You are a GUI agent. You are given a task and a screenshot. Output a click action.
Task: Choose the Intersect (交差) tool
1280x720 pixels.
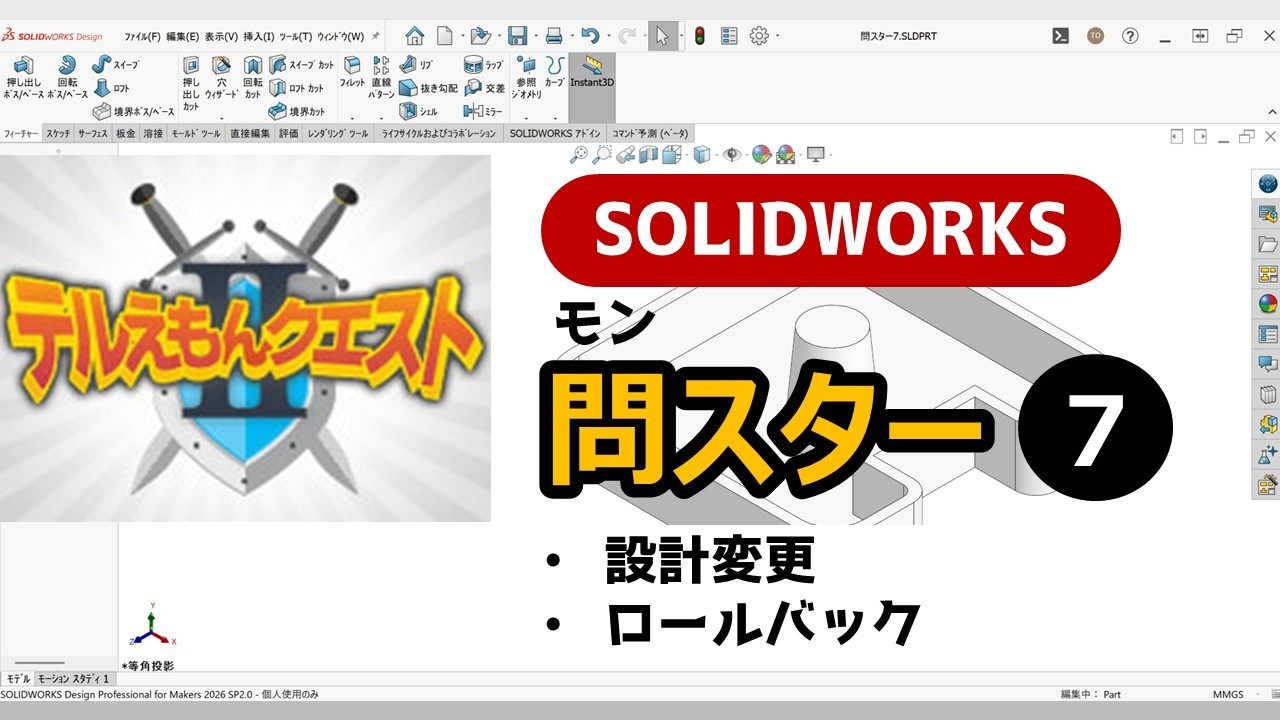pos(484,88)
